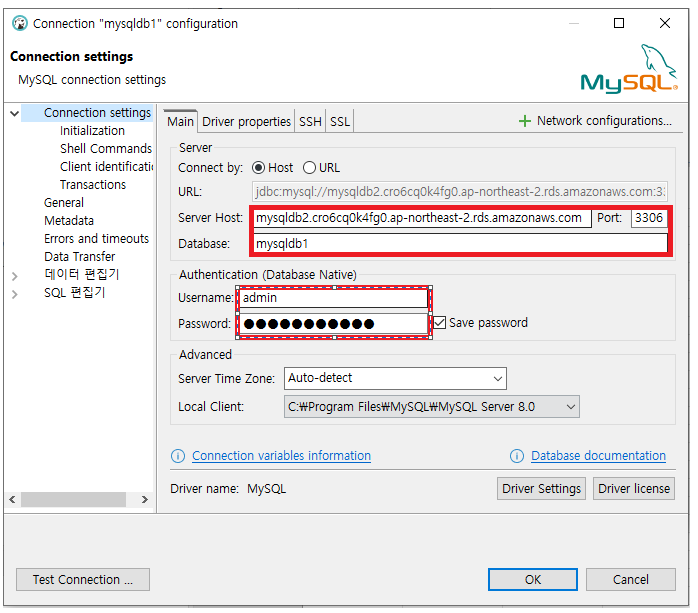Select Initialization in the tree
The height and width of the screenshot is (613, 698).
92,131
